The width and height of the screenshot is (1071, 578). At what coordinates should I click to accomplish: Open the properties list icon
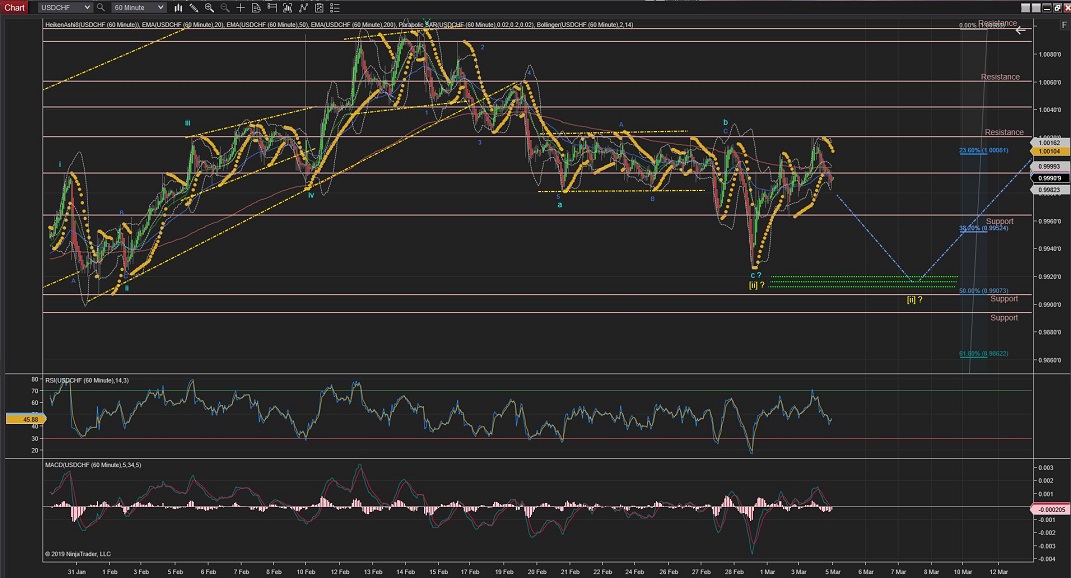click(335, 8)
